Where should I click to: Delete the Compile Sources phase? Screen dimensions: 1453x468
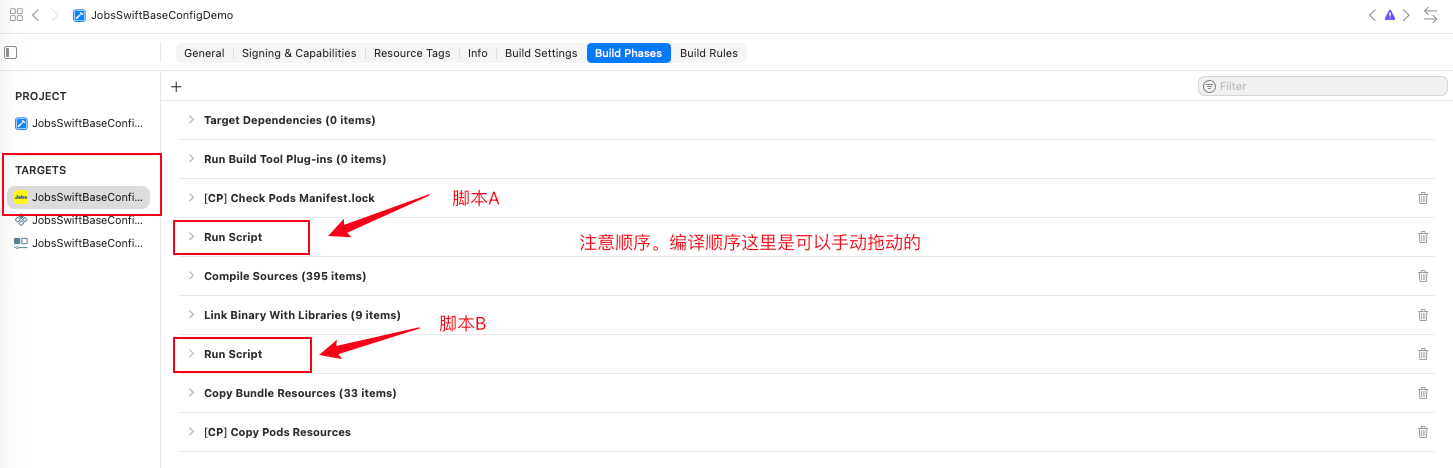coord(1423,276)
